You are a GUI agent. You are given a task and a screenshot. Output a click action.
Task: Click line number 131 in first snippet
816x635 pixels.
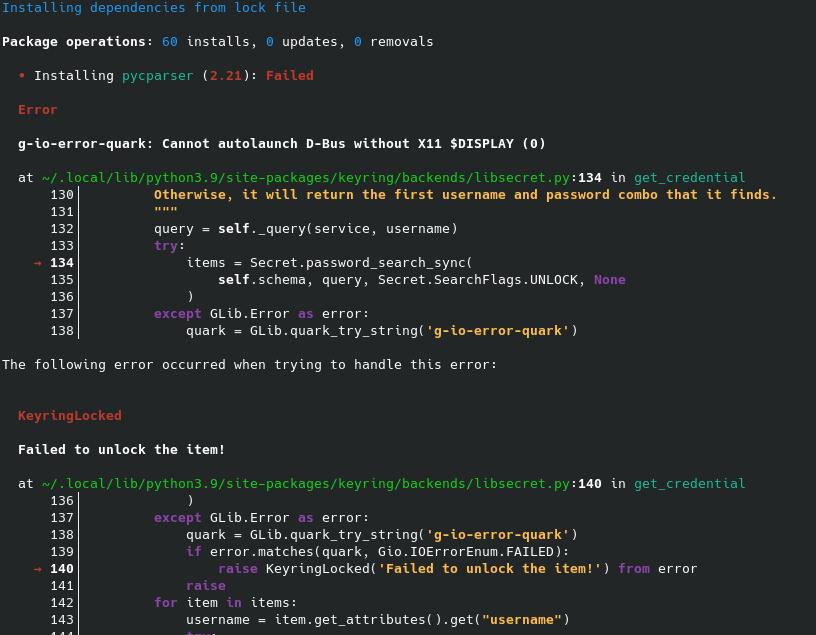[62, 212]
